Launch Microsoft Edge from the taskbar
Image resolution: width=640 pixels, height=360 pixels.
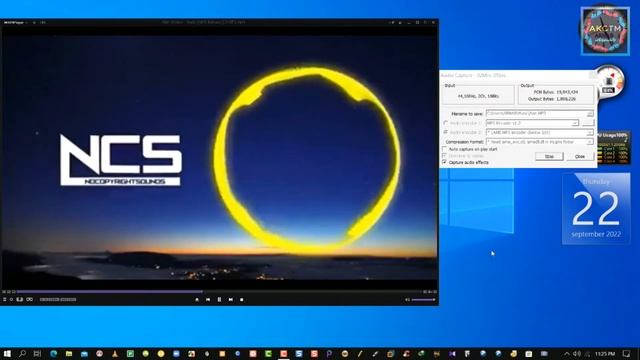pos(53,353)
